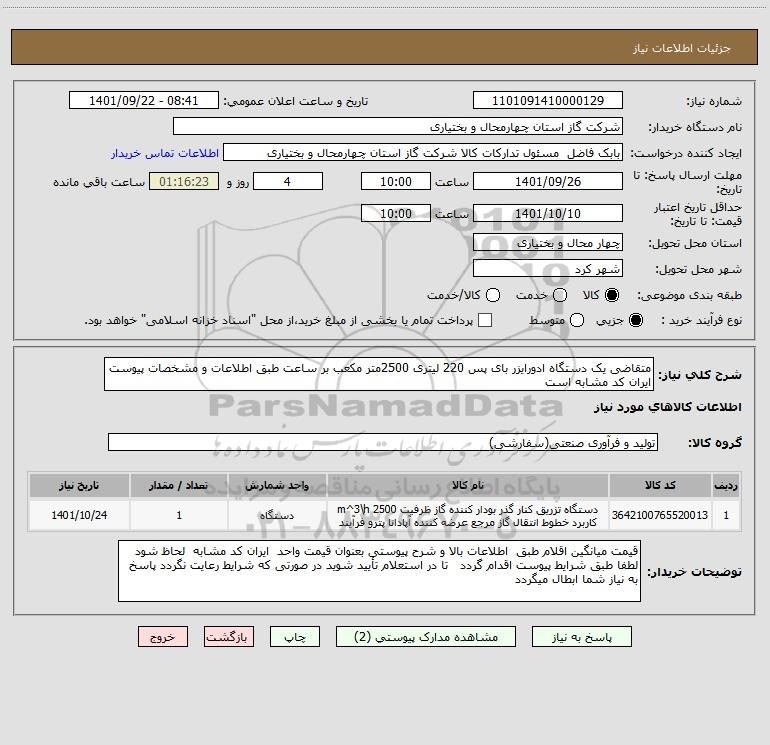Click the quantity cell showing 1
Screen dimensions: 770x745
tap(179, 515)
